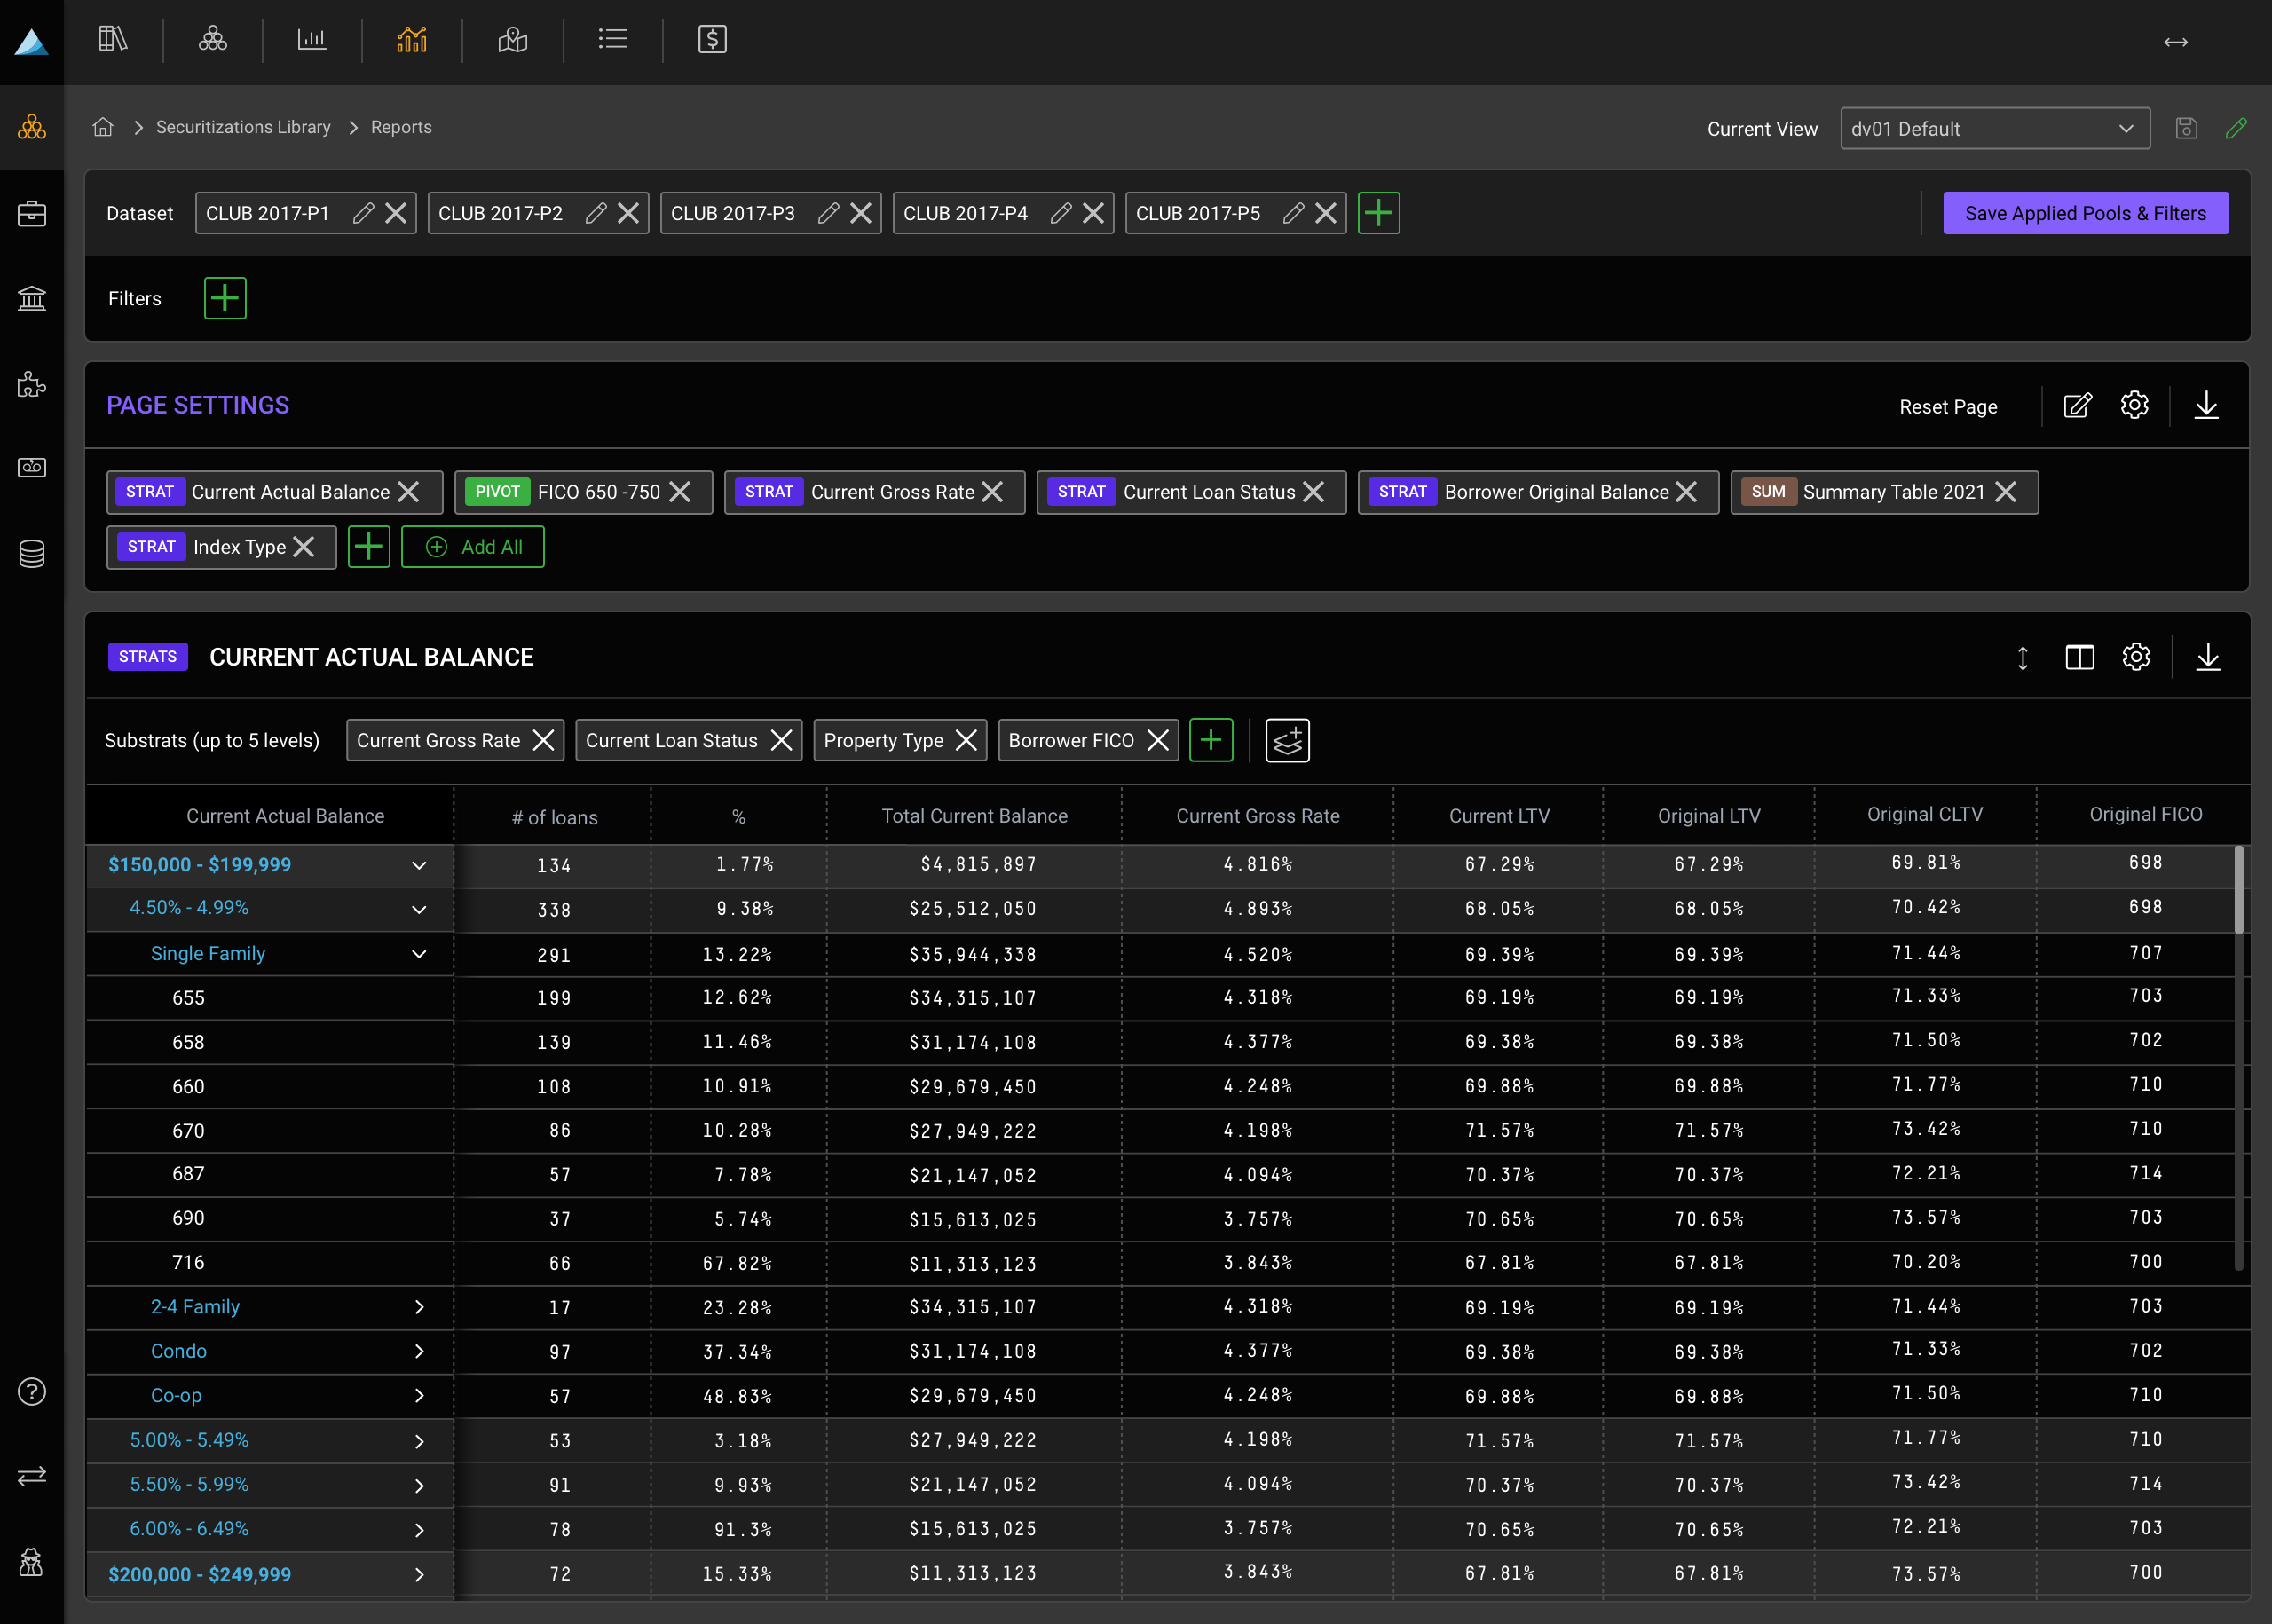Screen dimensions: 2272x1624
Task: Click Save Applied Pools & Filters
Action: click(2085, 213)
